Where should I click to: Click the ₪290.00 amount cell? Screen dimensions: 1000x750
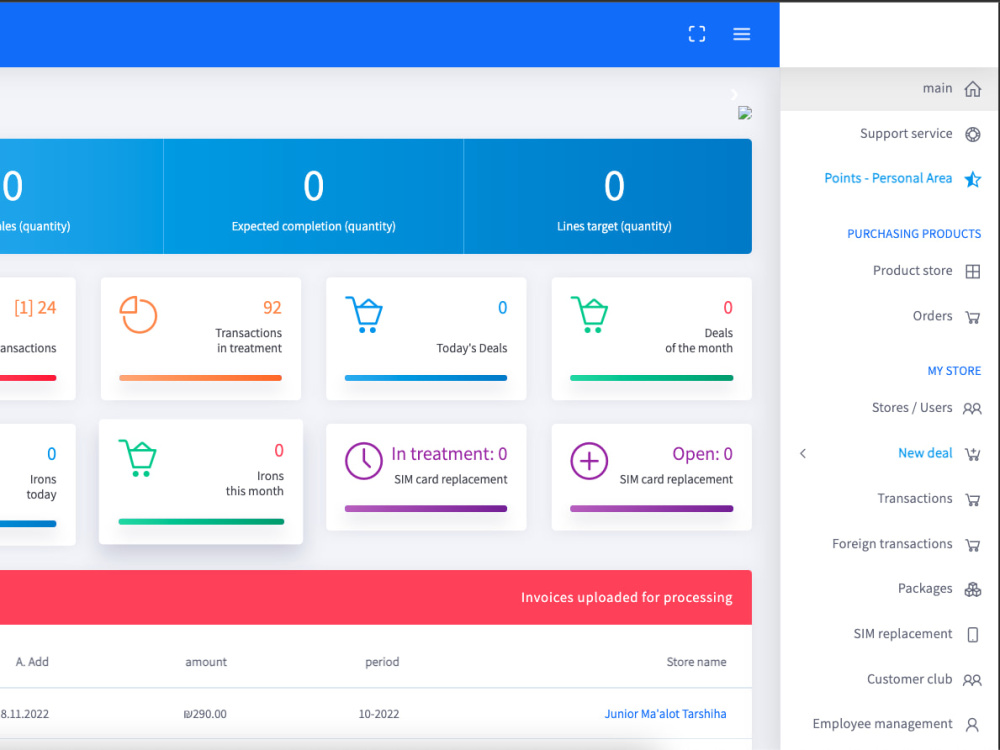pyautogui.click(x=205, y=714)
